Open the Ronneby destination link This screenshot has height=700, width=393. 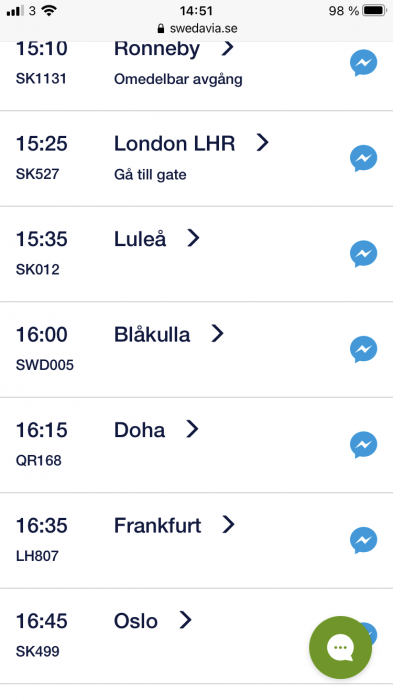pos(157,49)
